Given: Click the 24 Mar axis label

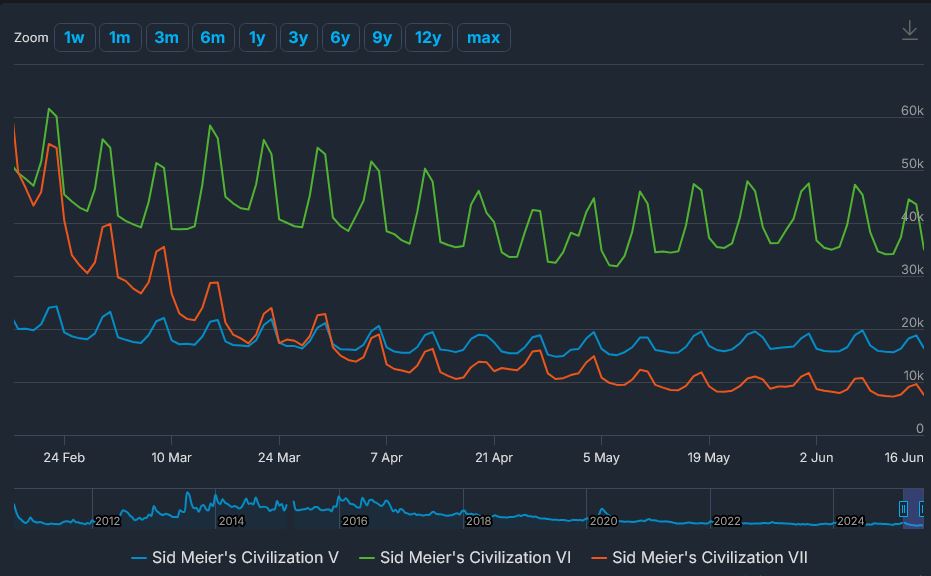Looking at the screenshot, I should (279, 457).
